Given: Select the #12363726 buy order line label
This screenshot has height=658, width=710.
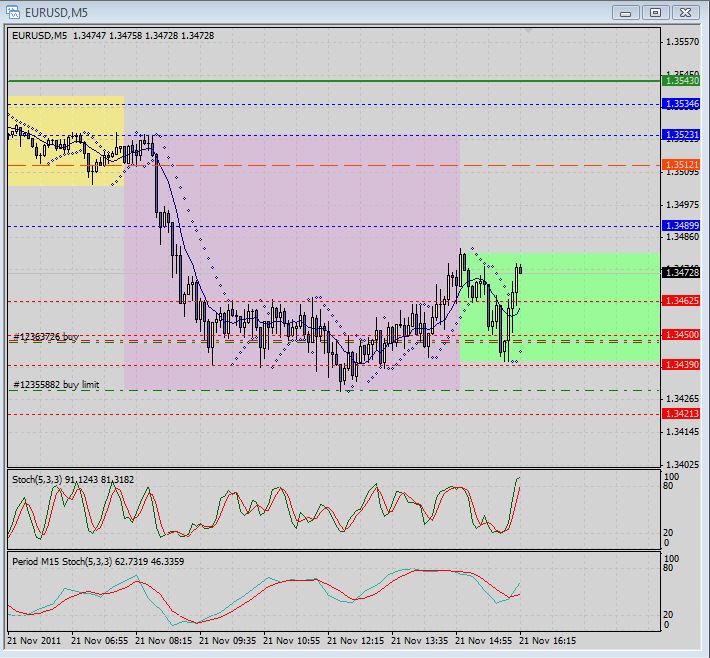Looking at the screenshot, I should point(46,336).
